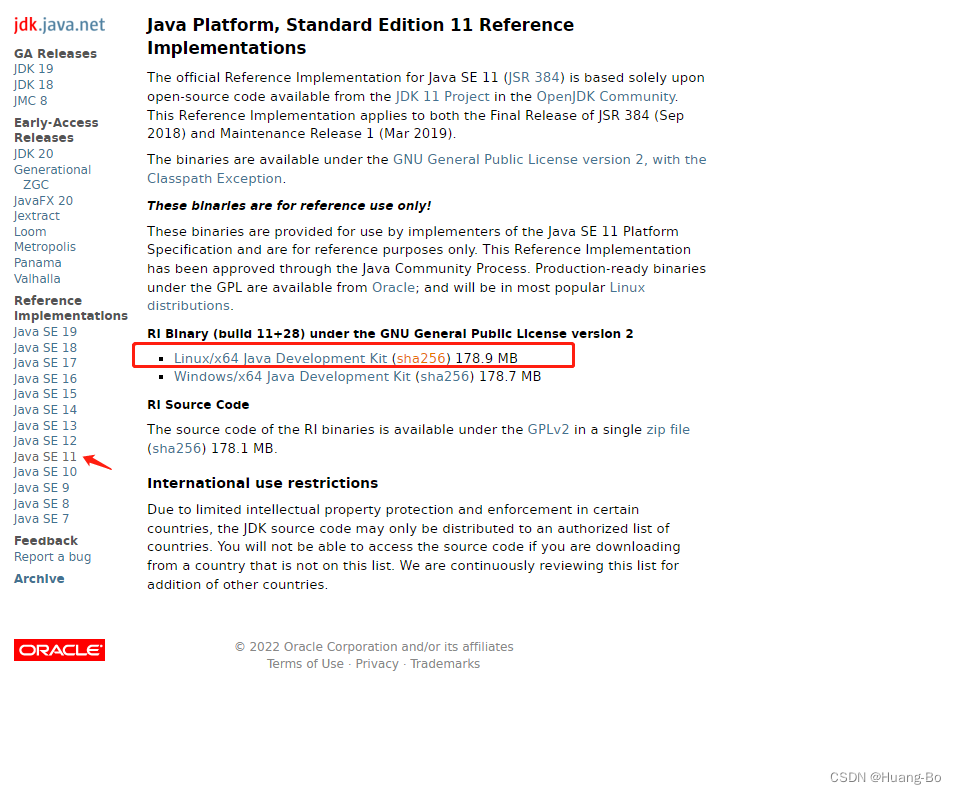Click the GA Releases sidebar heading
The height and width of the screenshot is (794, 956).
(x=55, y=54)
